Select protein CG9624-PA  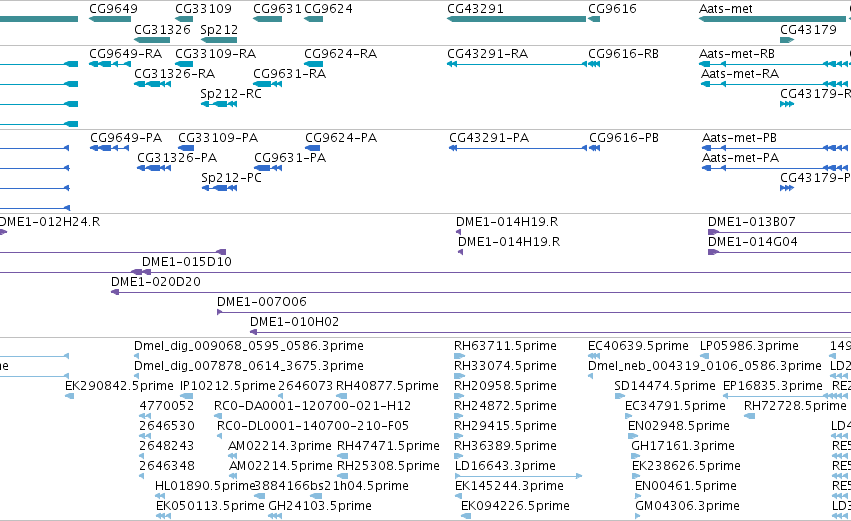[x=341, y=138]
